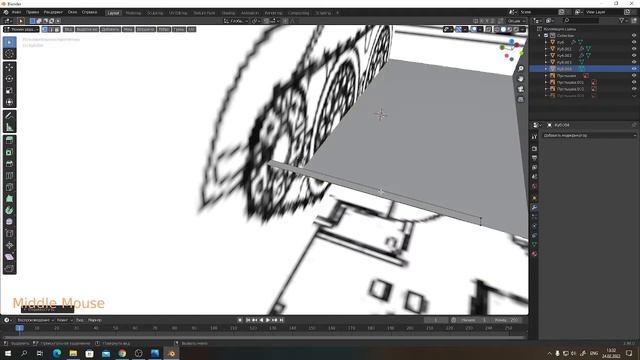Image resolution: width=640 pixels, height=360 pixels.
Task: Expand the Пустышка tree row
Action: click(x=546, y=76)
